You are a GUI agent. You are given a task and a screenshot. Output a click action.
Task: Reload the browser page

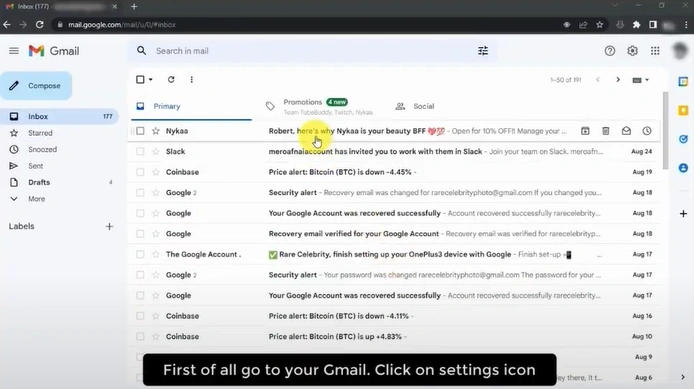coord(39,25)
